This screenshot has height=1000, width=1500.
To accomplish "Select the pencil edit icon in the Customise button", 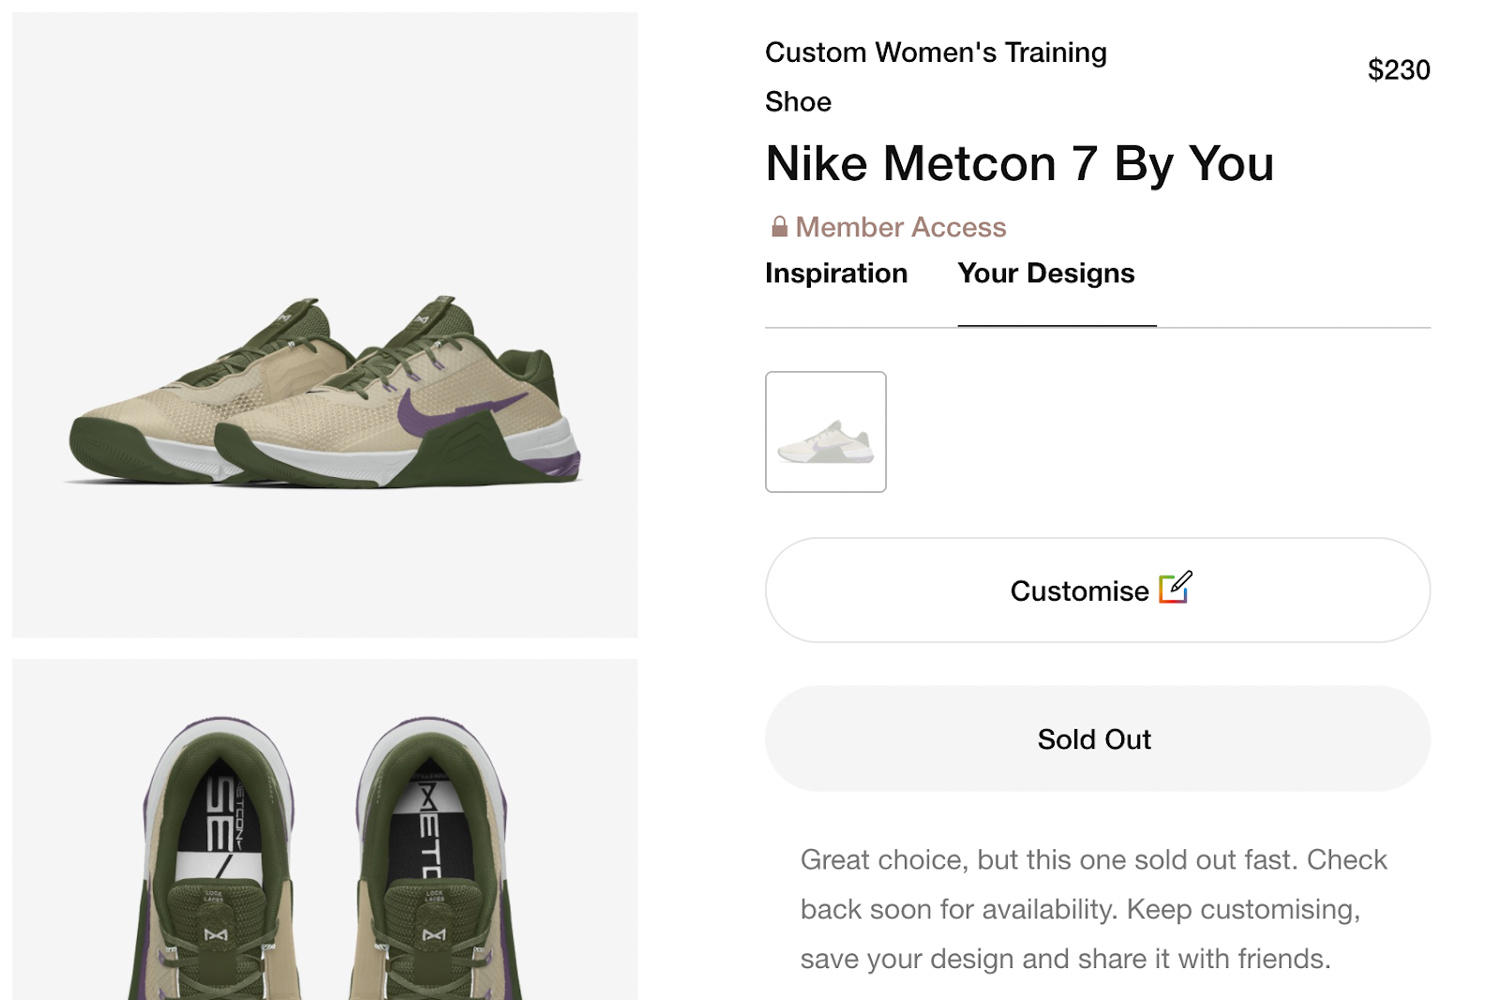I will click(x=1176, y=589).
